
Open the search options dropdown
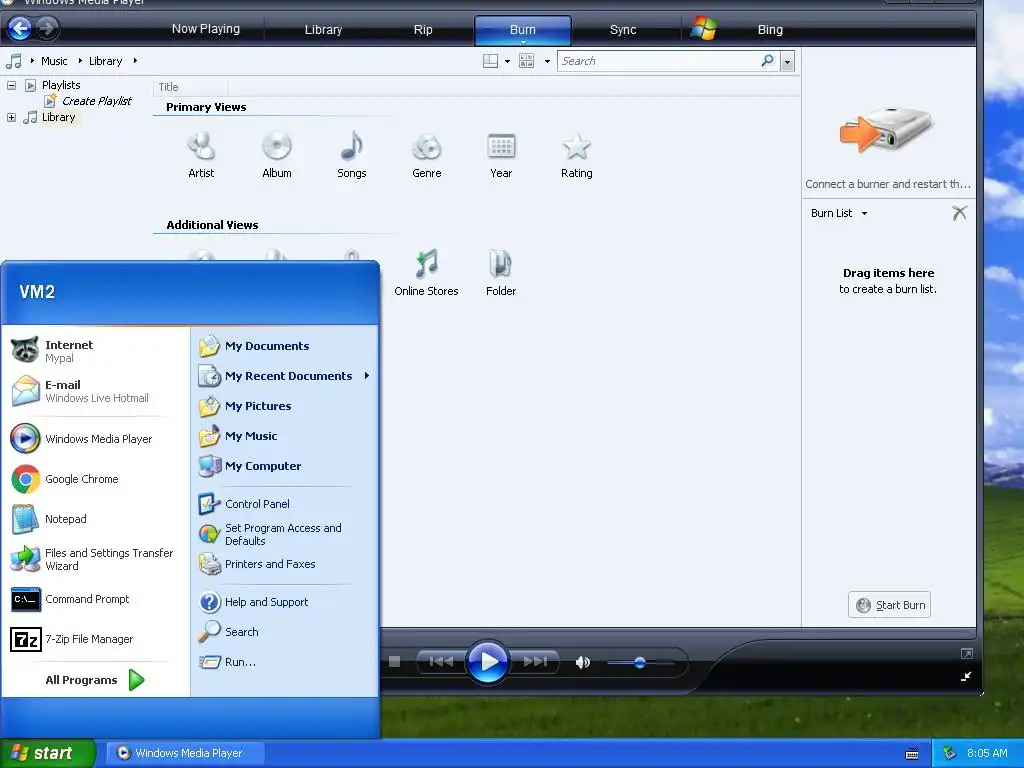[x=788, y=61]
